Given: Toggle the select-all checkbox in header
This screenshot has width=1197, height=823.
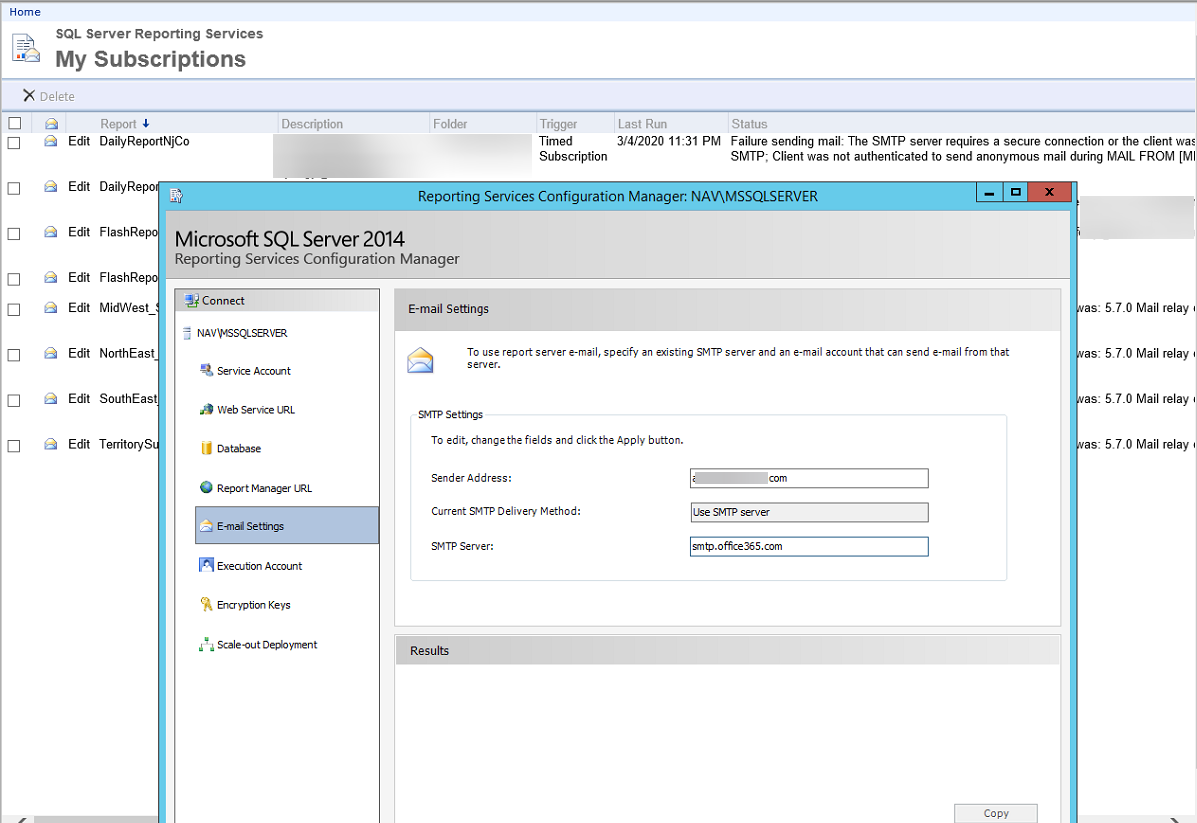Looking at the screenshot, I should click(14, 124).
